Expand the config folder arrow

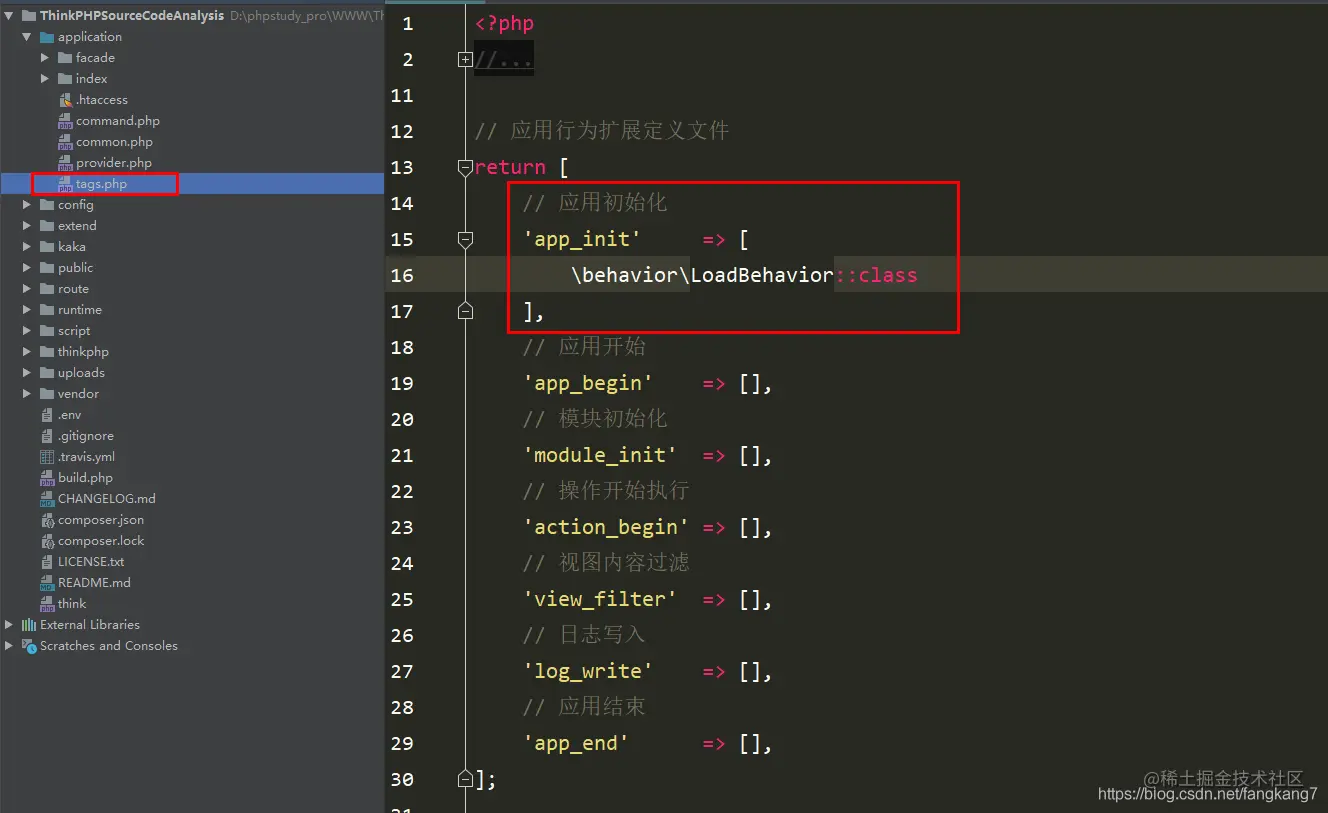[x=27, y=205]
